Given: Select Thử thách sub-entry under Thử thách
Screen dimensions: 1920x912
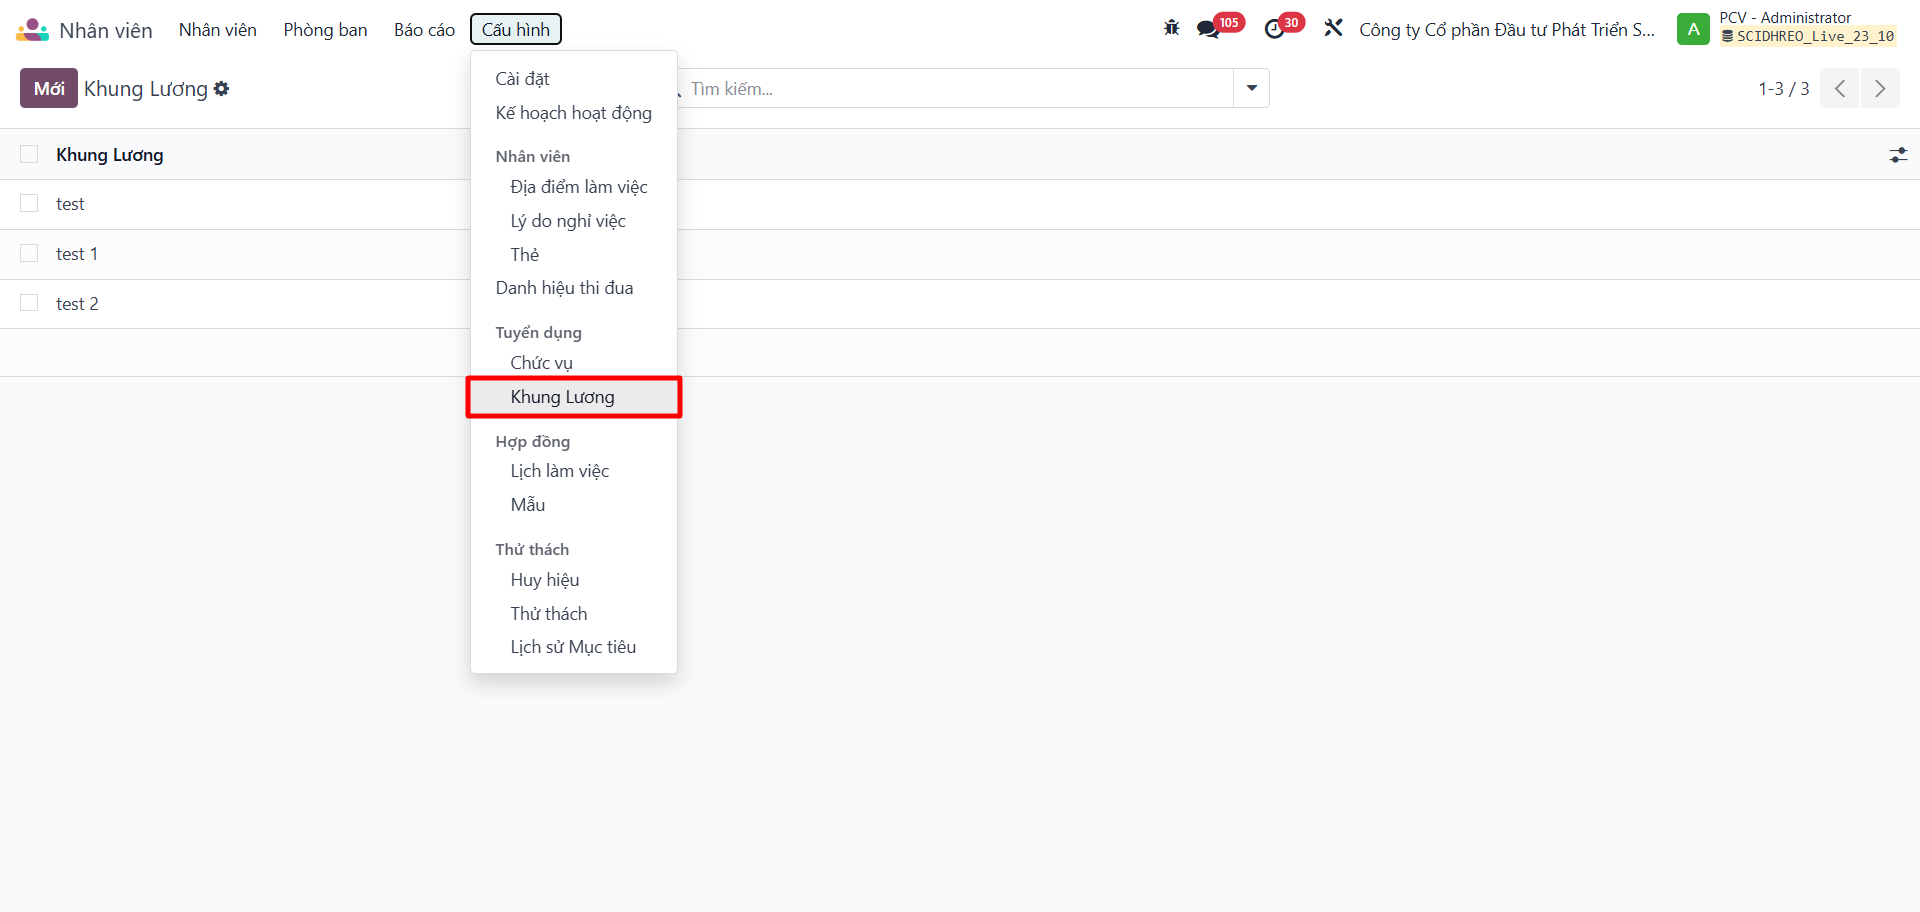Looking at the screenshot, I should [x=574, y=614].
